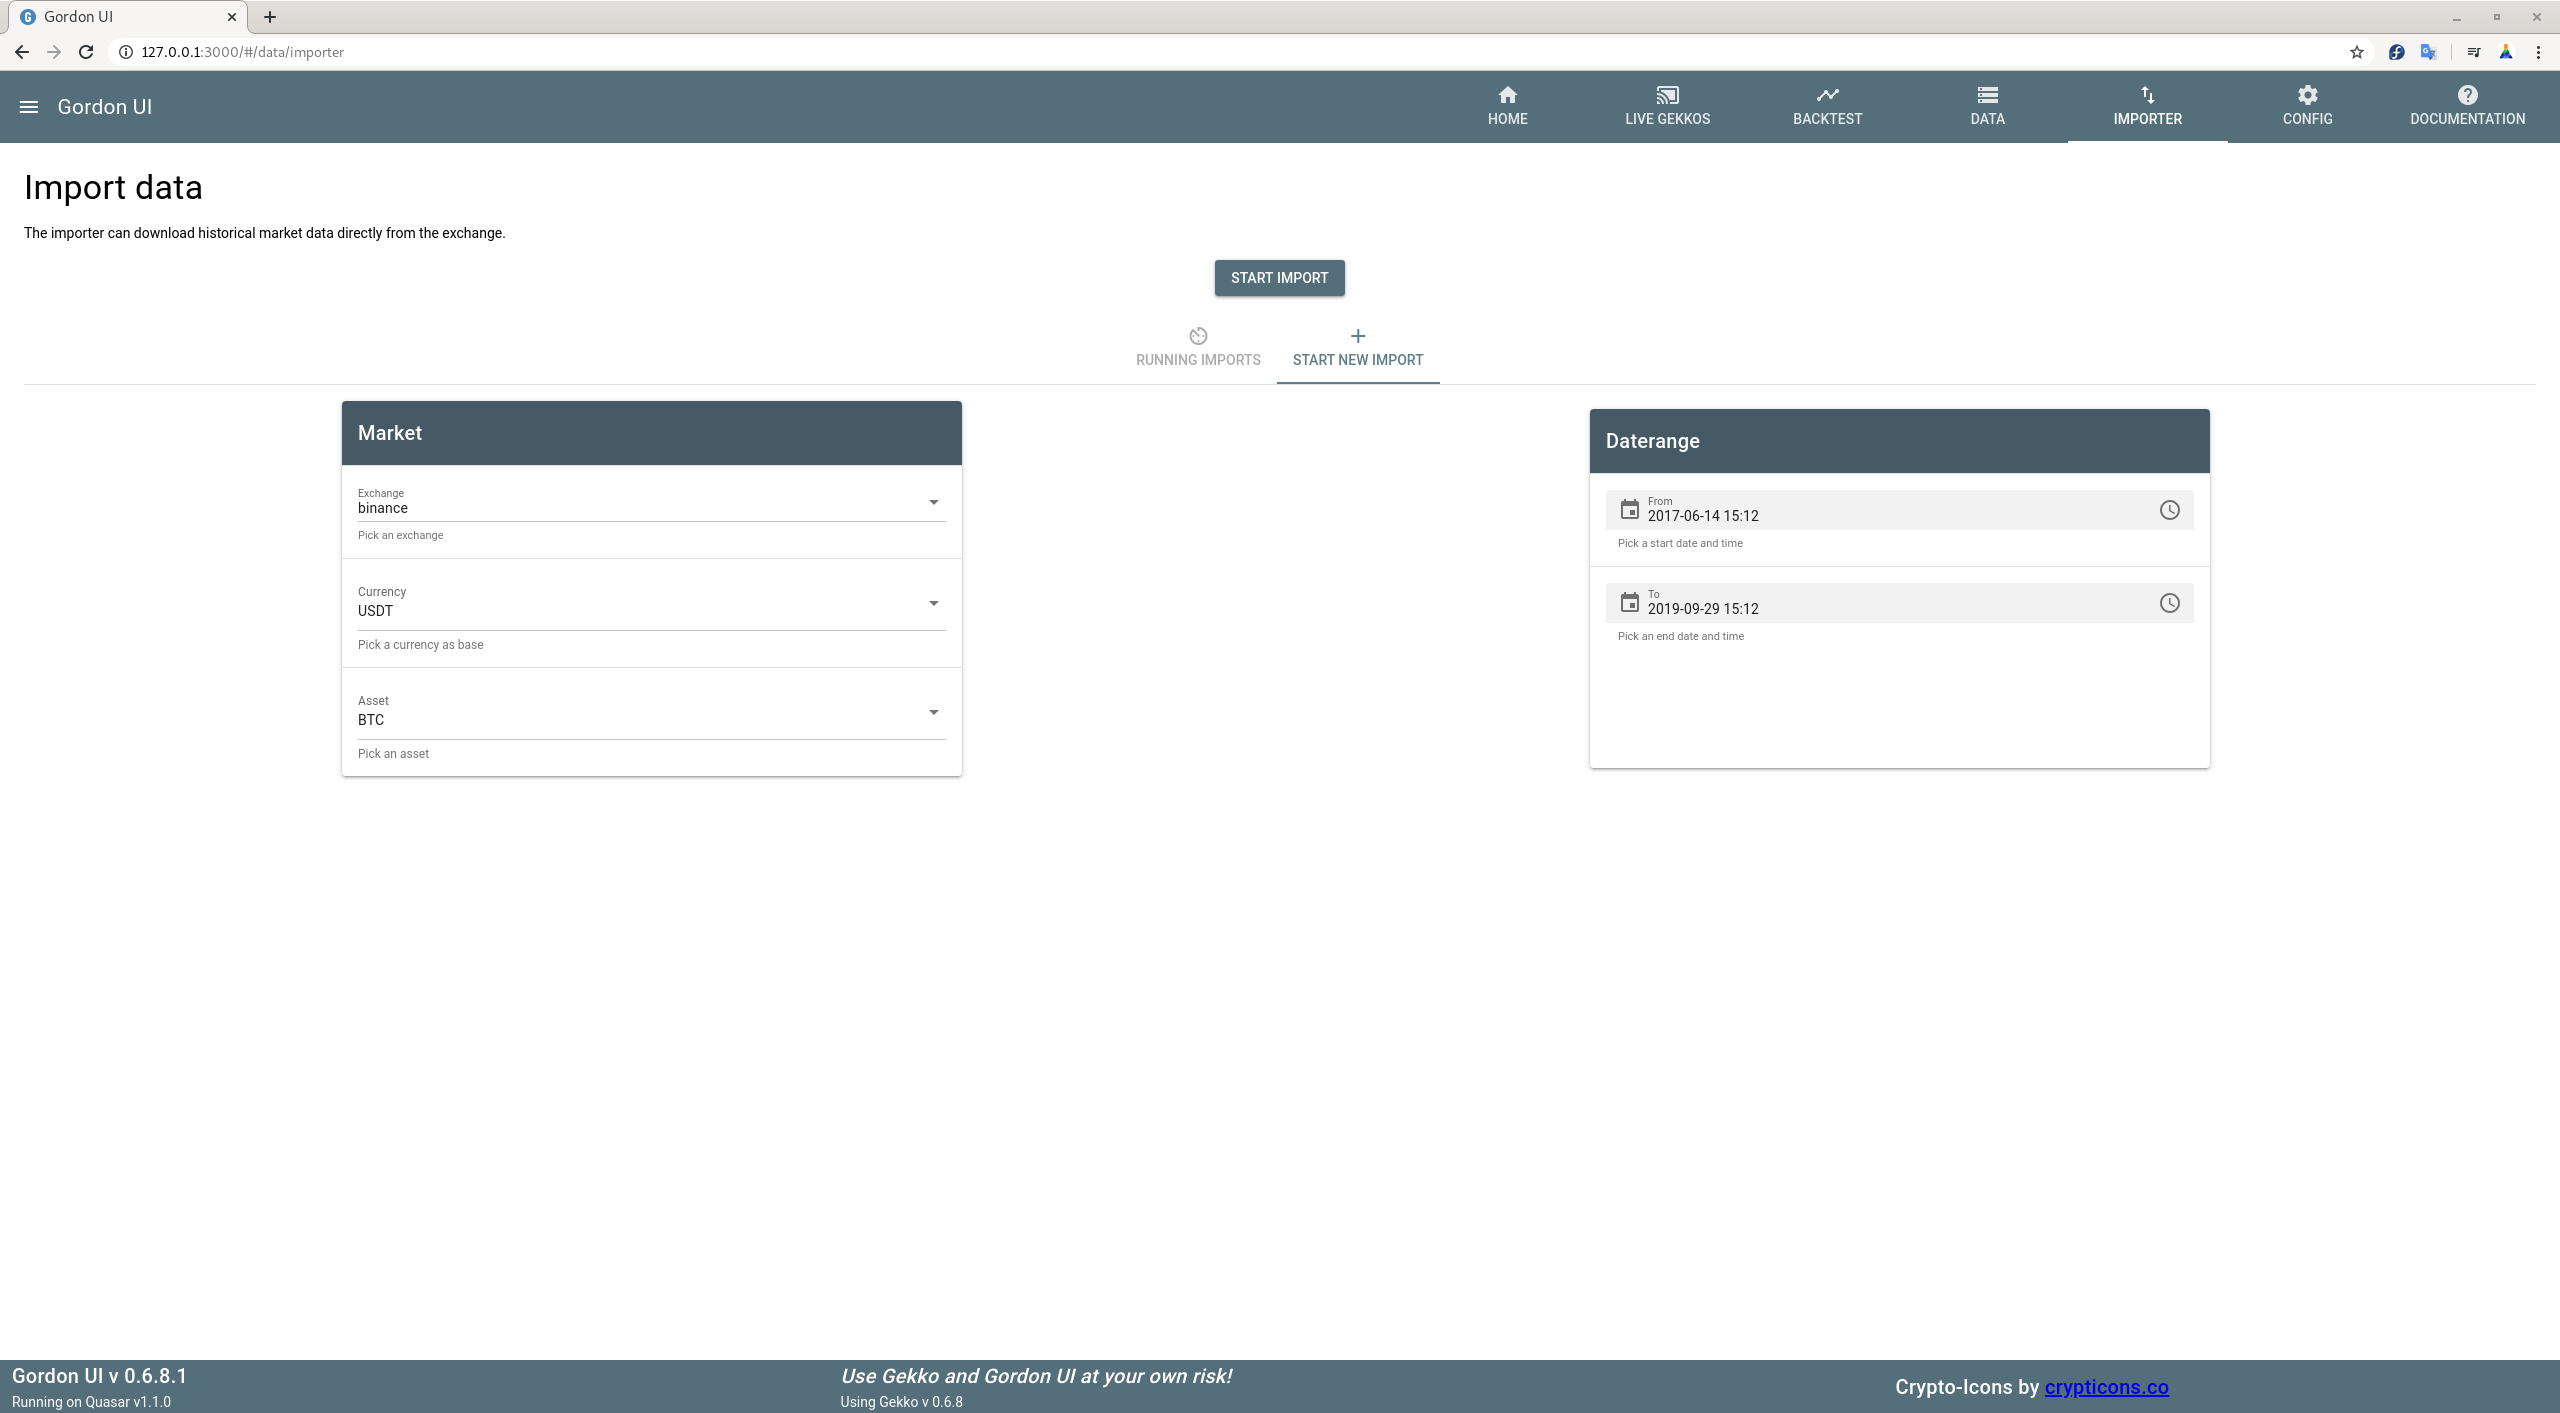Expand the Currency dropdown
The width and height of the screenshot is (2560, 1413).
[933, 603]
